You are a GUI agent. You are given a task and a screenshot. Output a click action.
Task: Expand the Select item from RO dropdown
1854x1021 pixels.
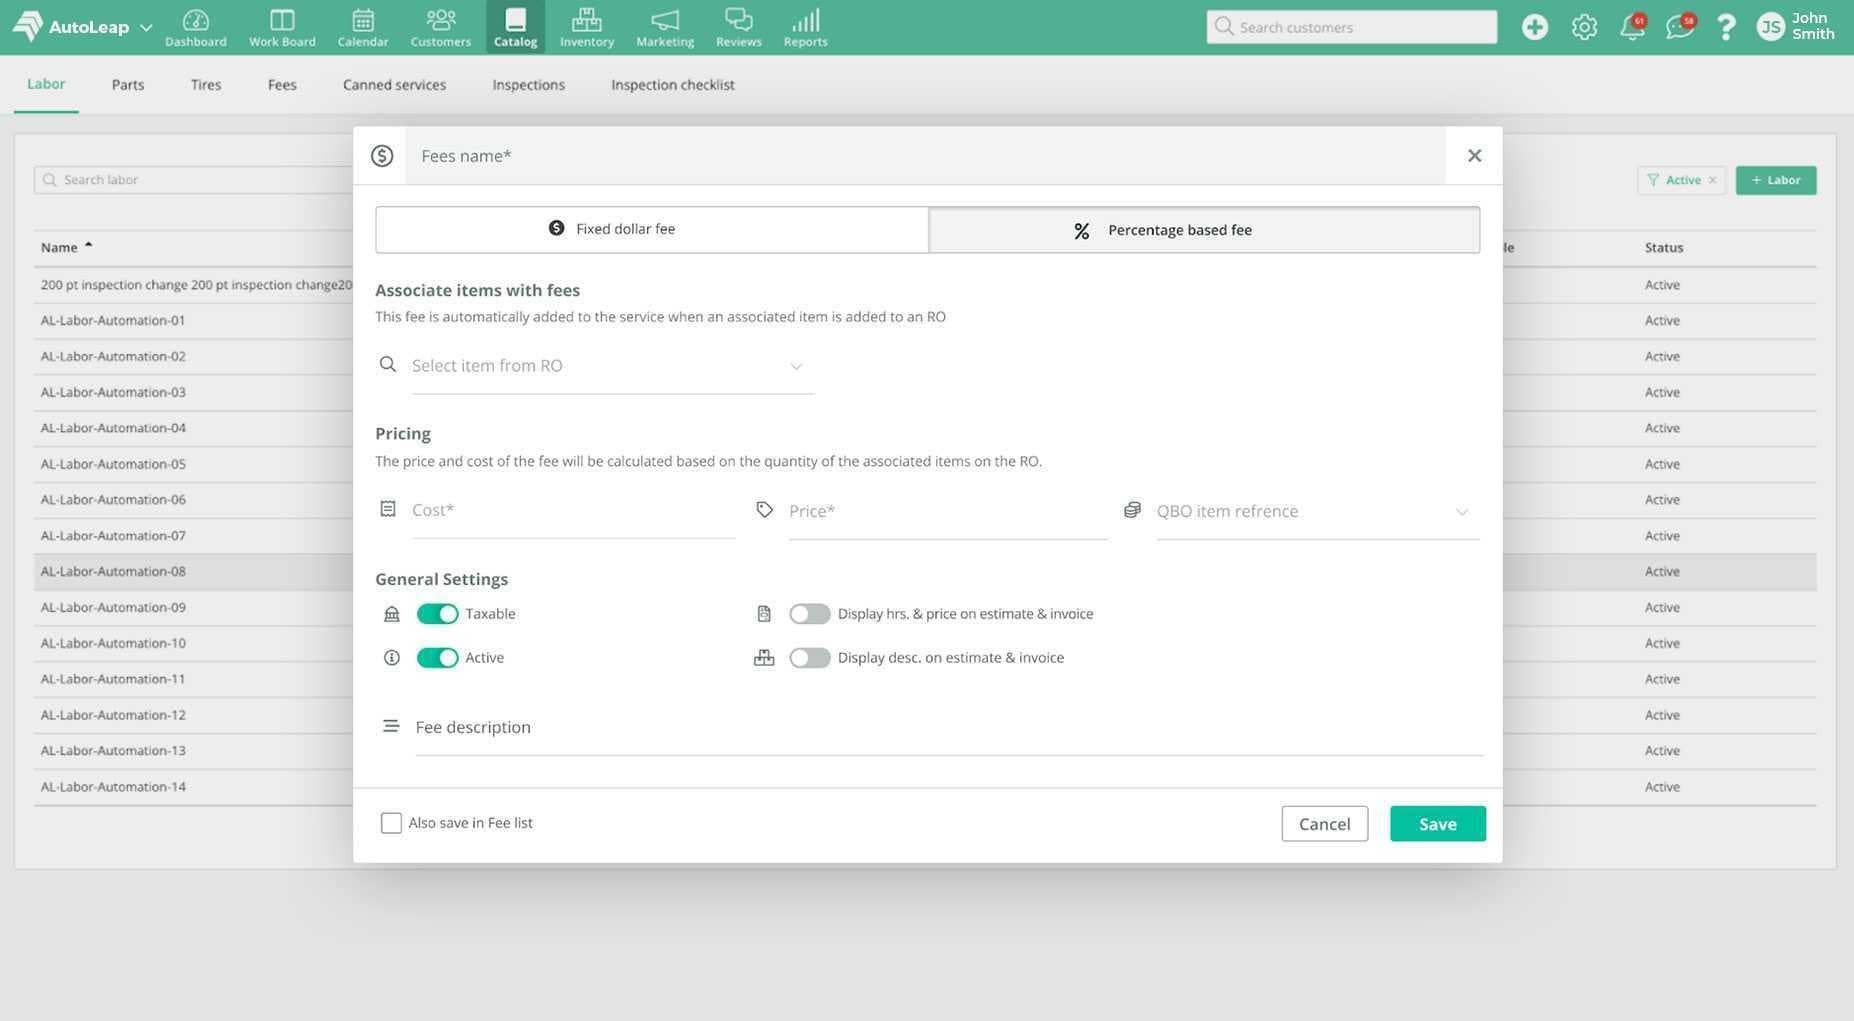click(793, 363)
